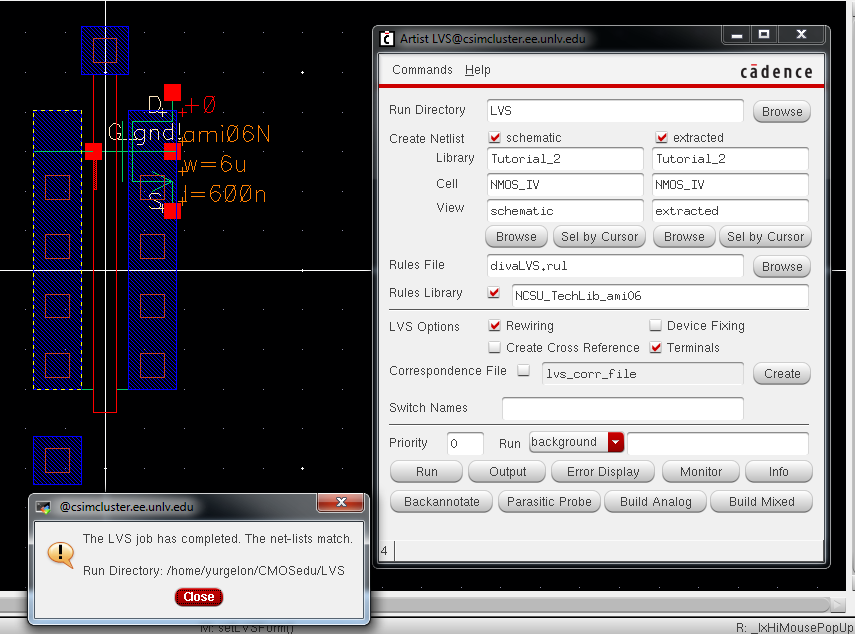Click the Run button
Viewport: 855px width, 634px height.
pos(426,472)
